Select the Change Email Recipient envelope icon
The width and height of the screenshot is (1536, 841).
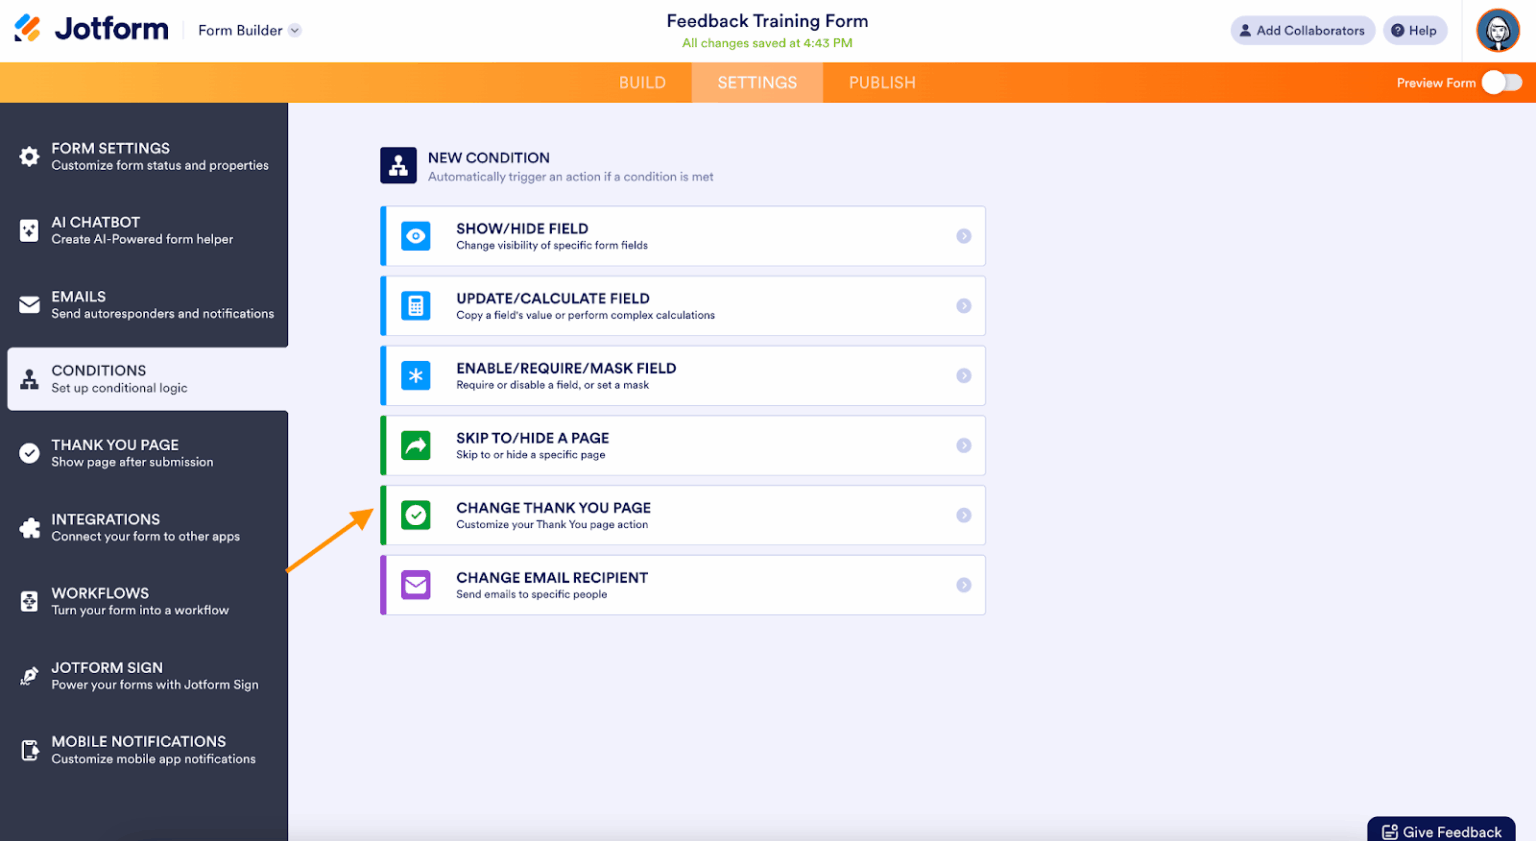415,585
